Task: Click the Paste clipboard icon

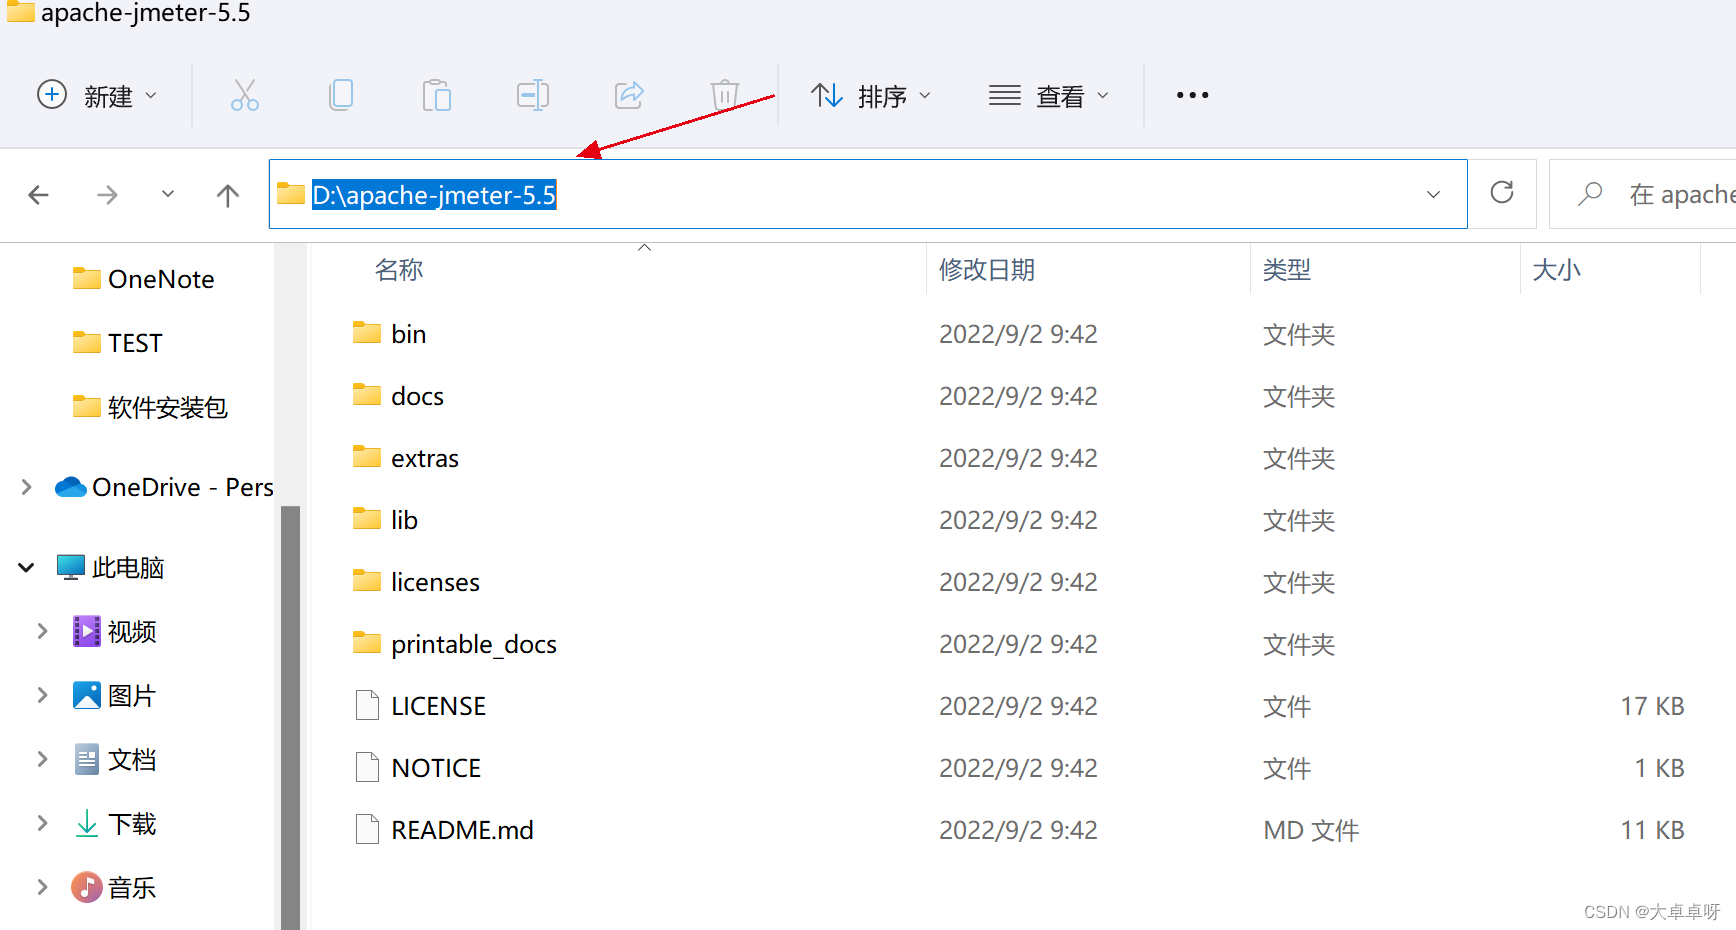Action: coord(437,95)
